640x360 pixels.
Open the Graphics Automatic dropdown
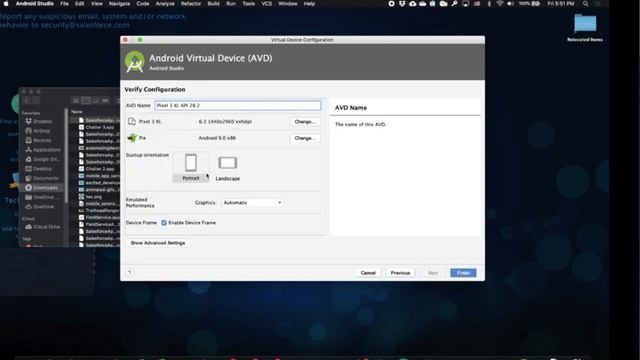253,202
